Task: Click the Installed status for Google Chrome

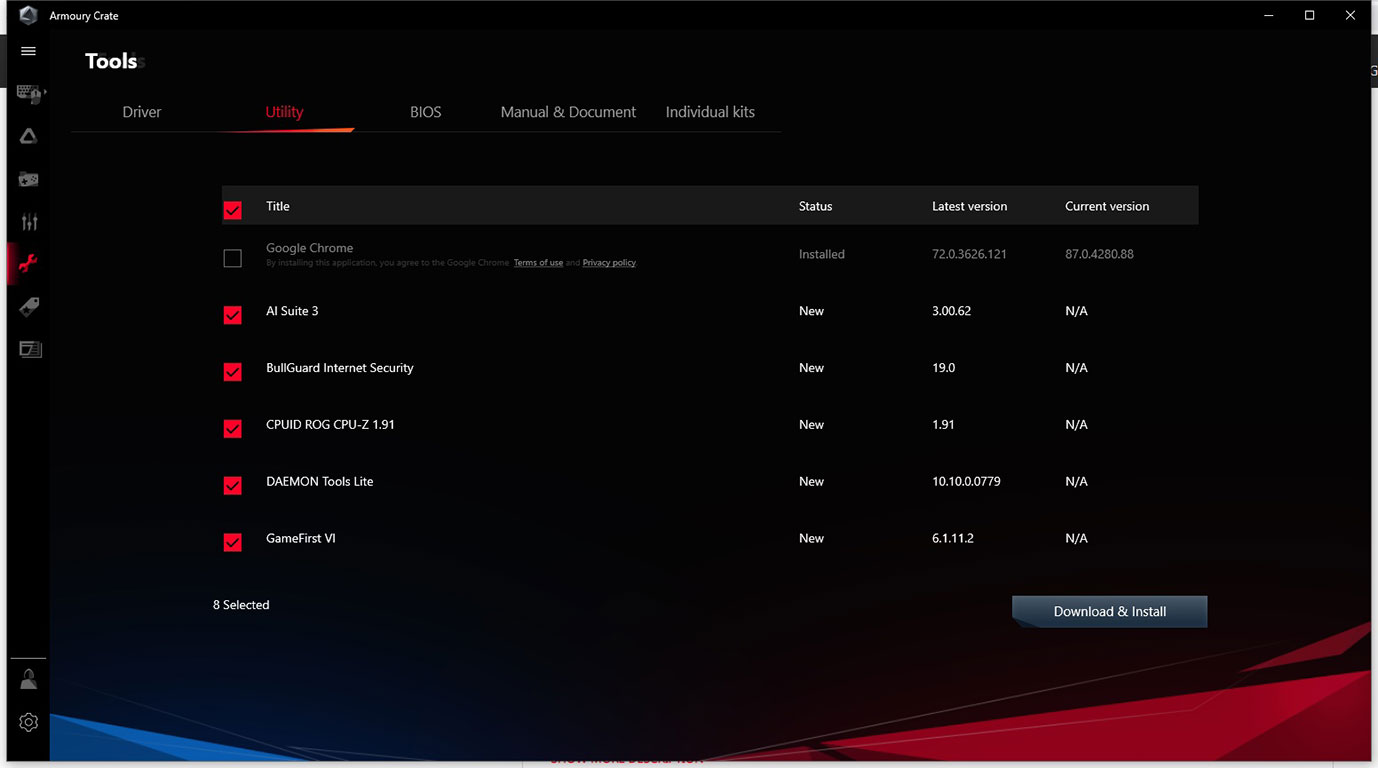Action: (x=822, y=254)
